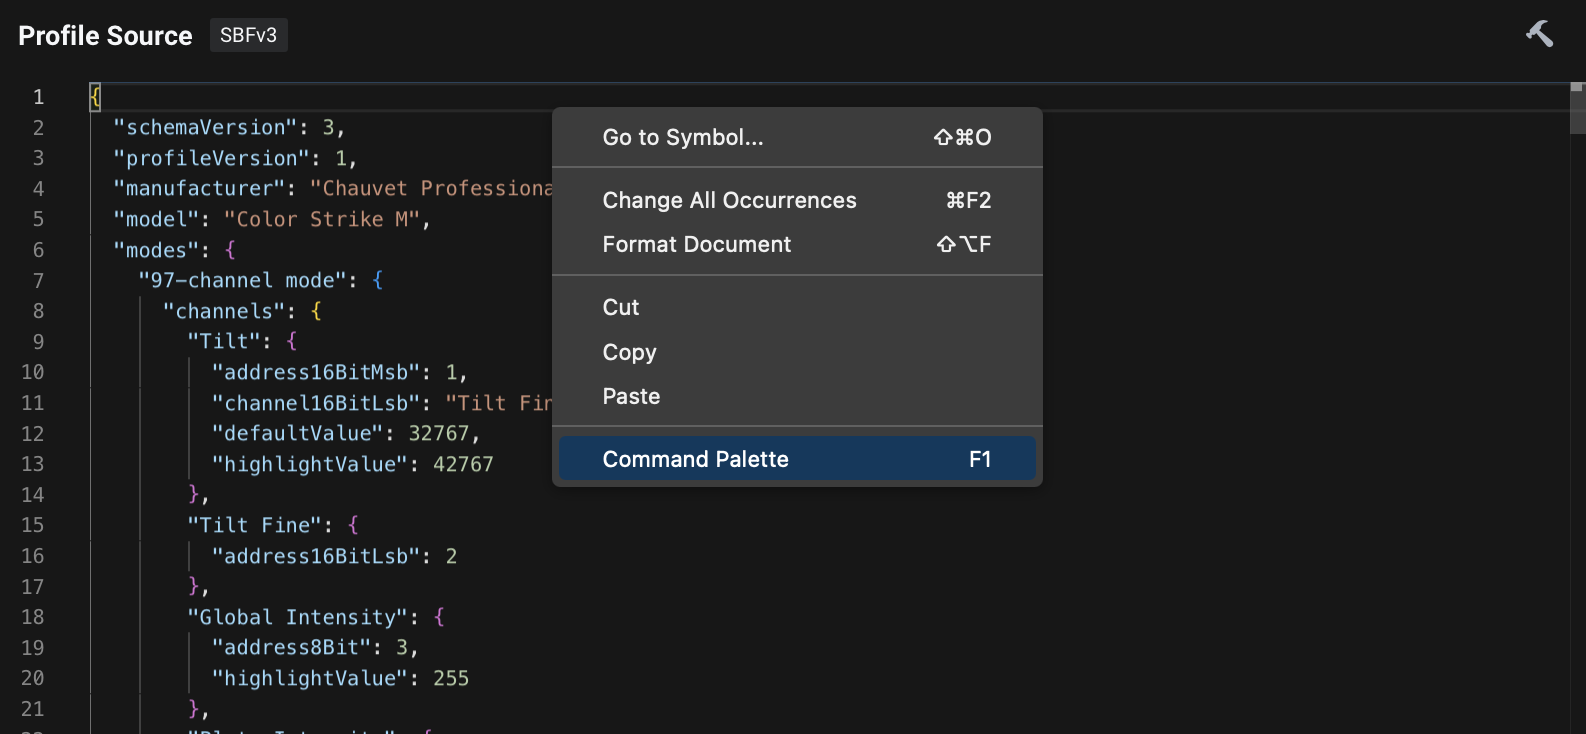The image size is (1586, 734).
Task: Click the highlightValue number 255
Action: coord(451,678)
